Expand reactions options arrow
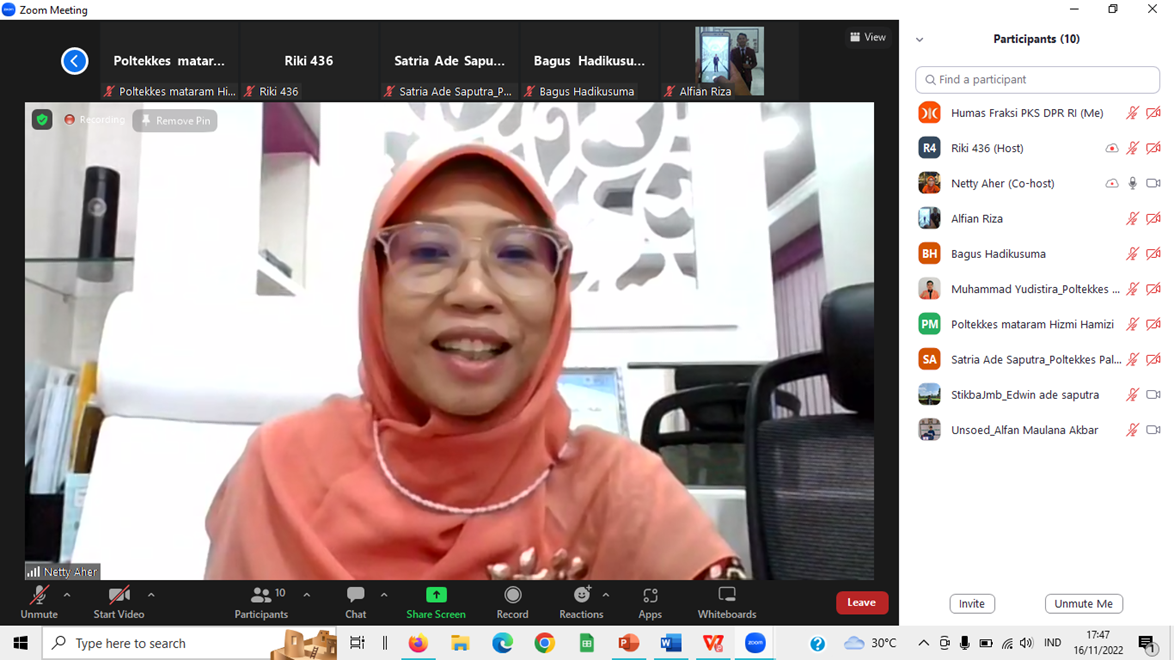Viewport: 1174px width, 660px height. coord(606,595)
